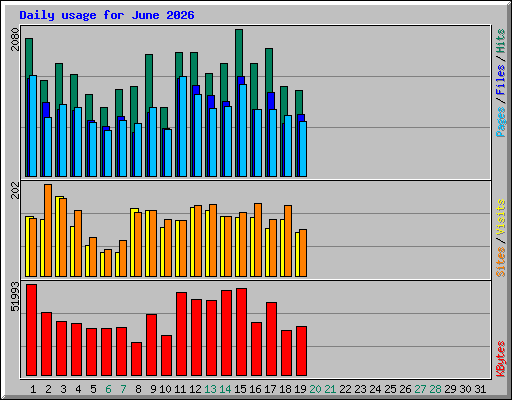The height and width of the screenshot is (400, 512).
Task: Click the cyan "Pages" legend label
Action: click(x=501, y=122)
